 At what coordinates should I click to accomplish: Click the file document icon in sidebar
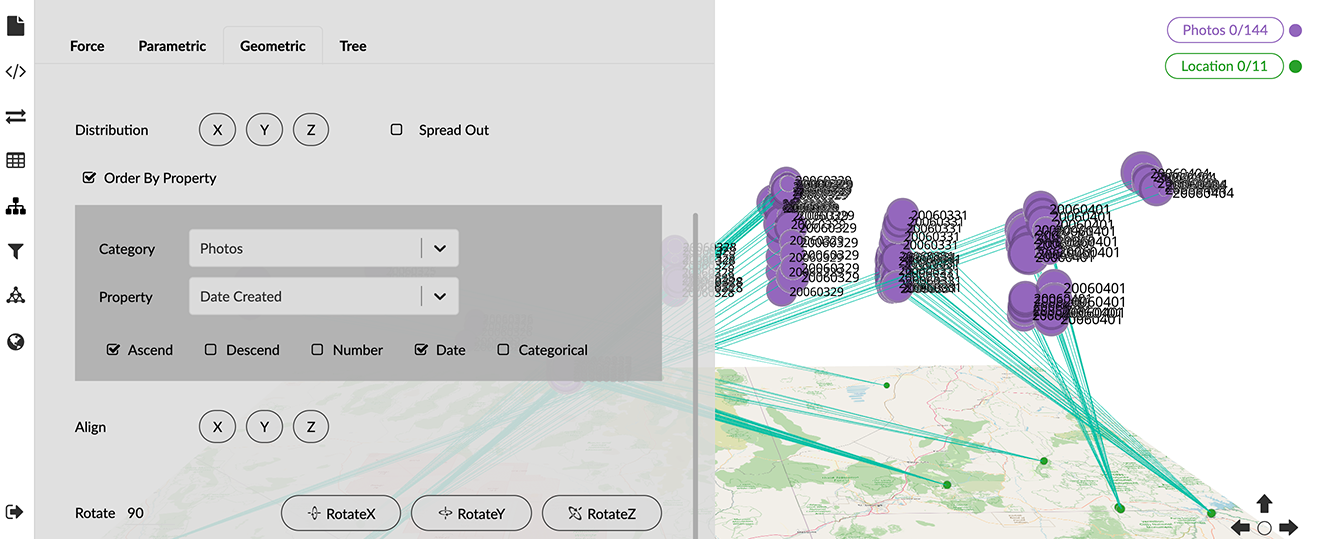coord(16,27)
